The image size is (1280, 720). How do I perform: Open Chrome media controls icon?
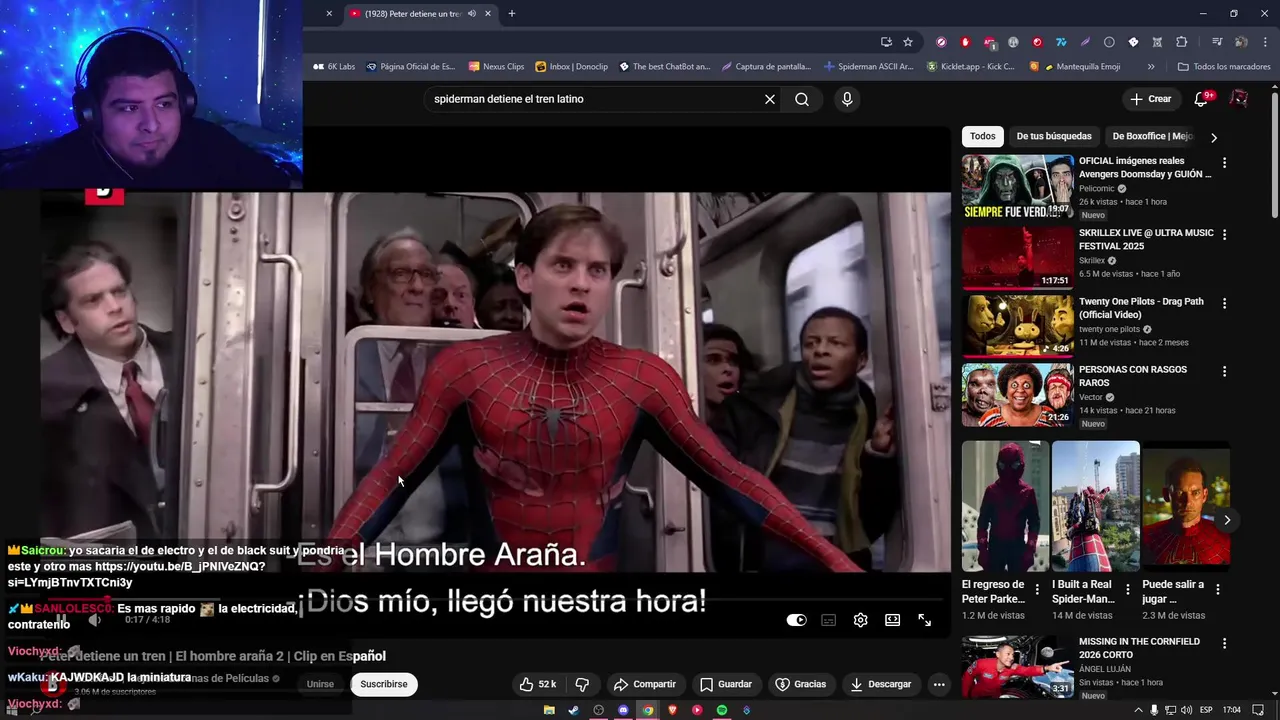tap(1217, 42)
